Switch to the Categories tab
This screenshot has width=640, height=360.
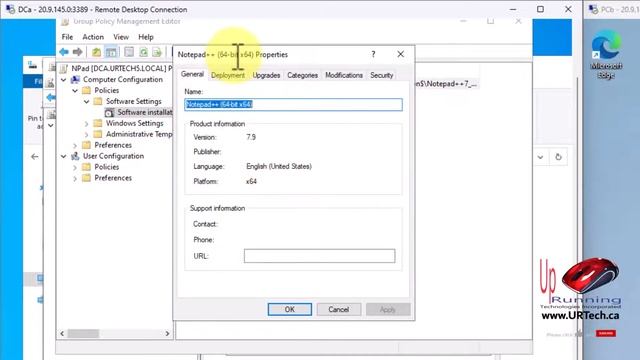(x=302, y=75)
